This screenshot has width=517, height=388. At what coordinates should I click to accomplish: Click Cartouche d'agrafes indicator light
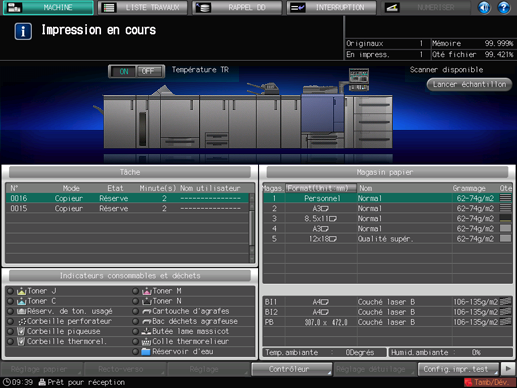pyautogui.click(x=135, y=311)
